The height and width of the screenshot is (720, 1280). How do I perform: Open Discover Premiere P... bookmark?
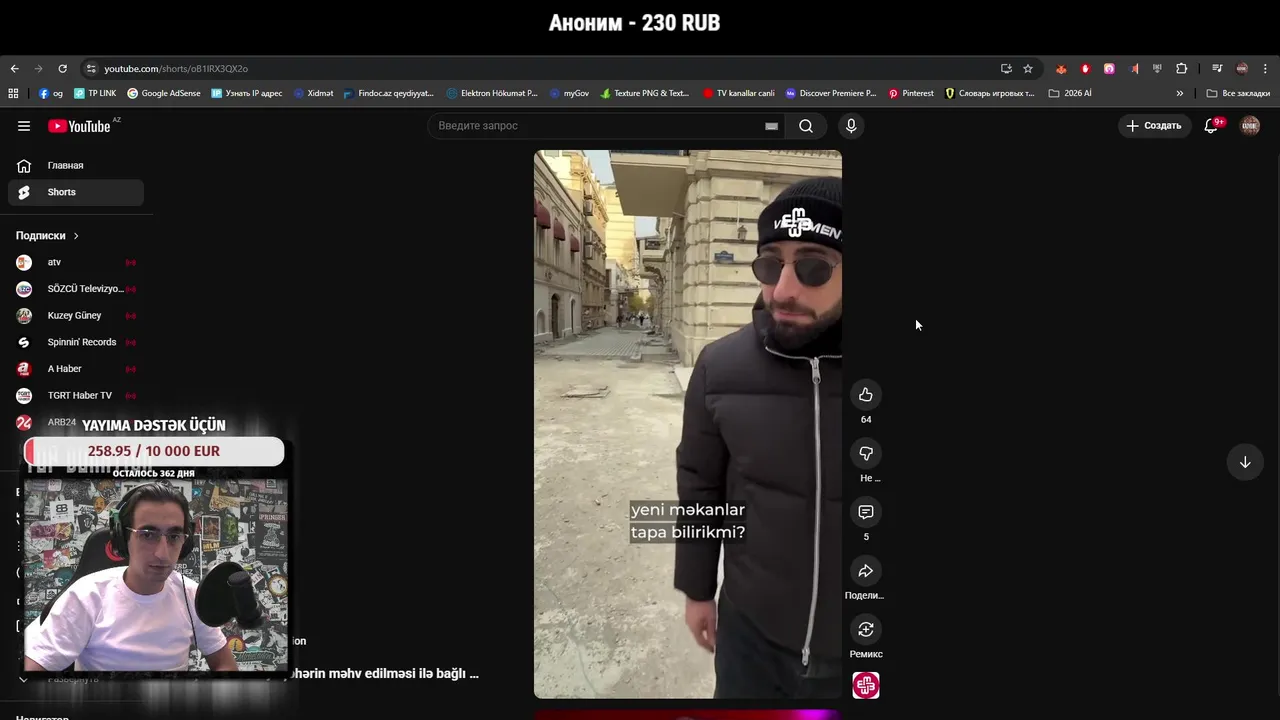(831, 93)
